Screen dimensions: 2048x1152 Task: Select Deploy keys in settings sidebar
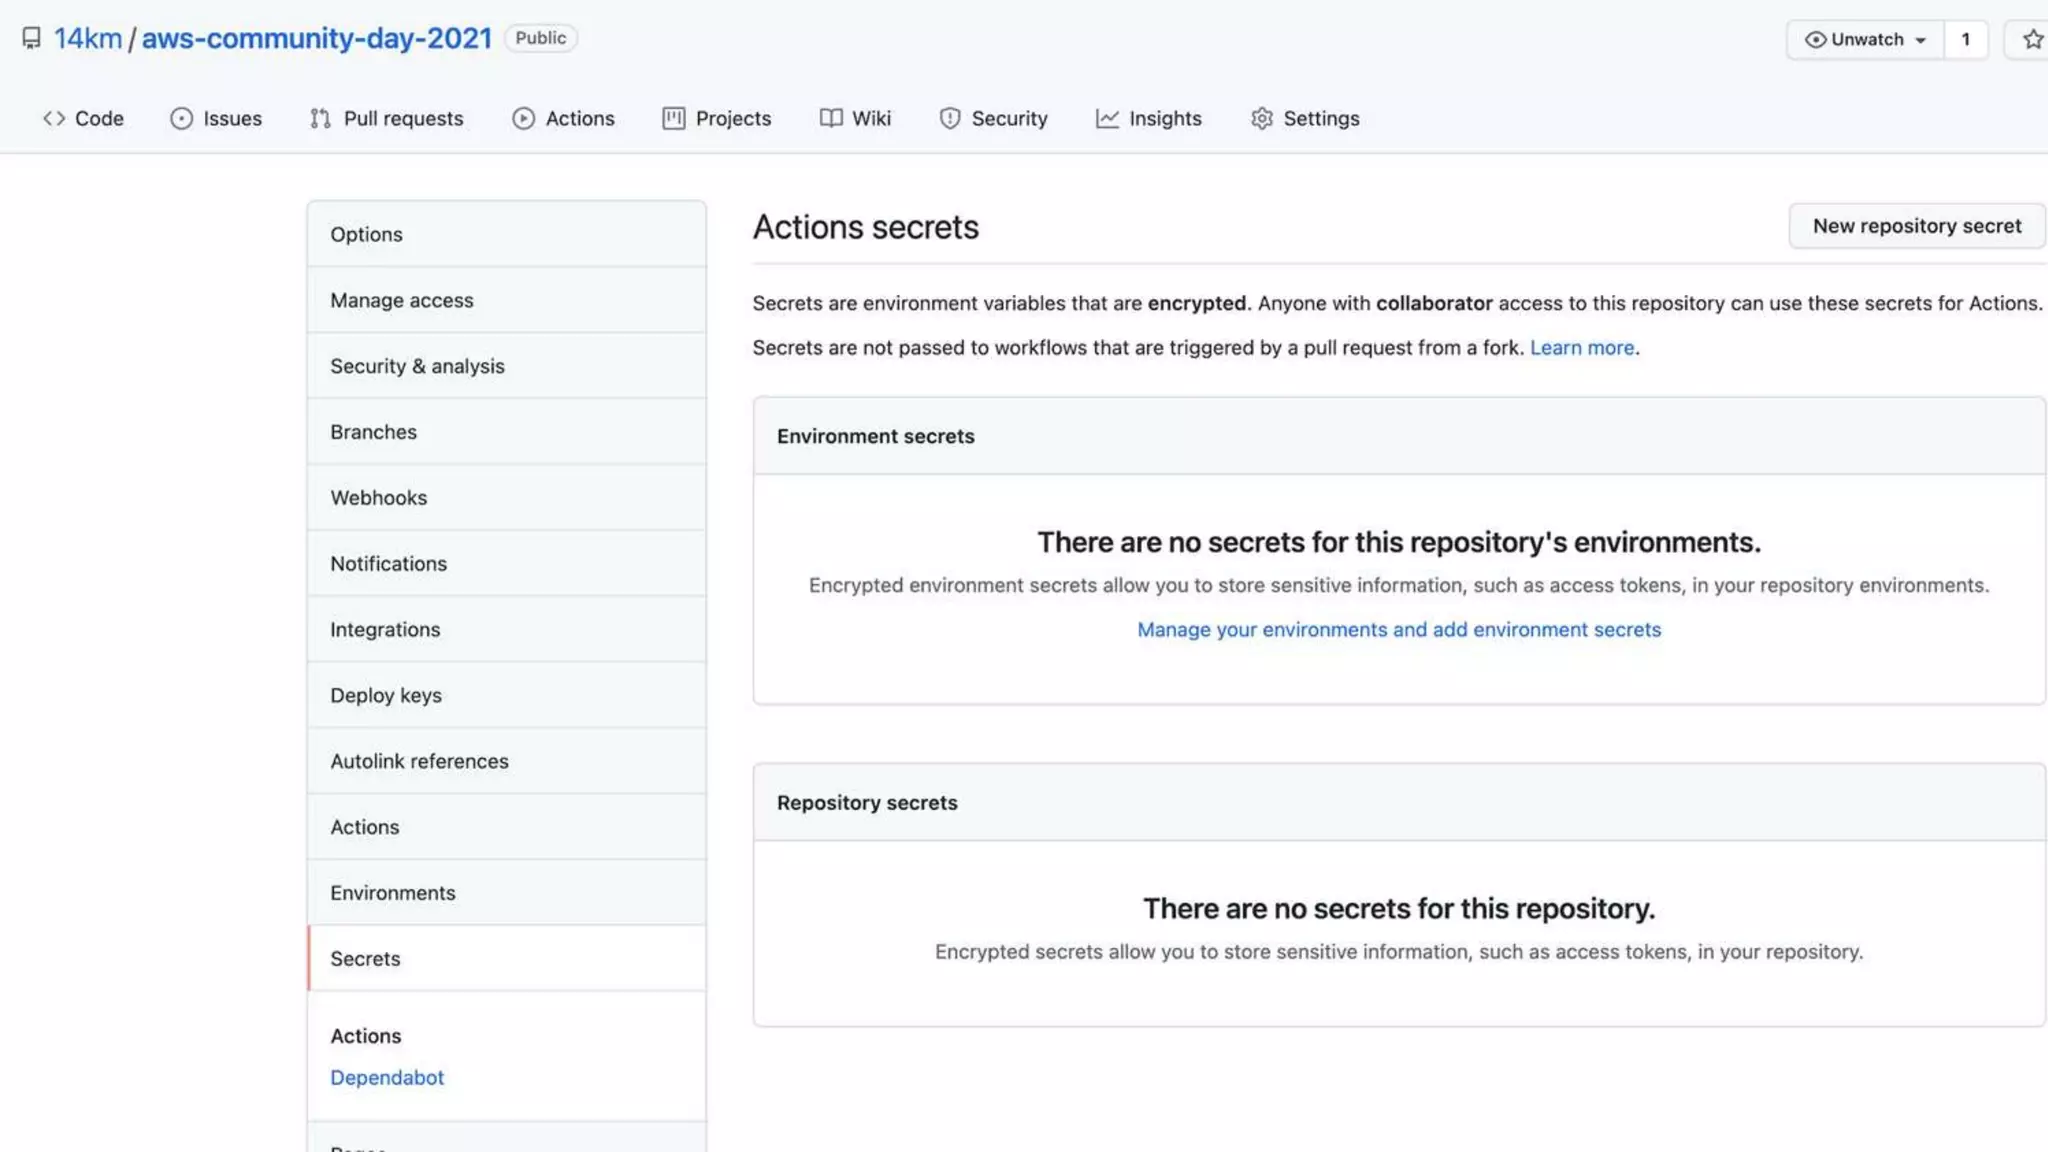coord(386,695)
